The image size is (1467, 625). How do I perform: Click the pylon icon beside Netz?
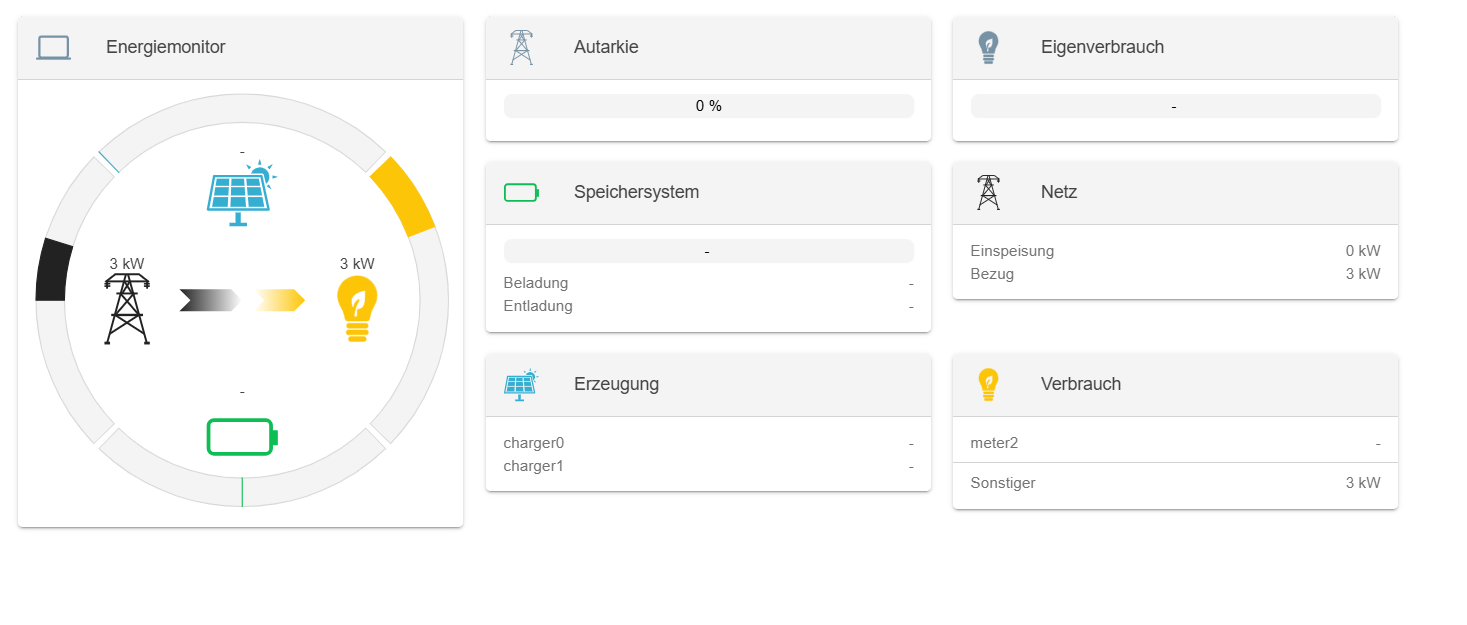tap(988, 192)
